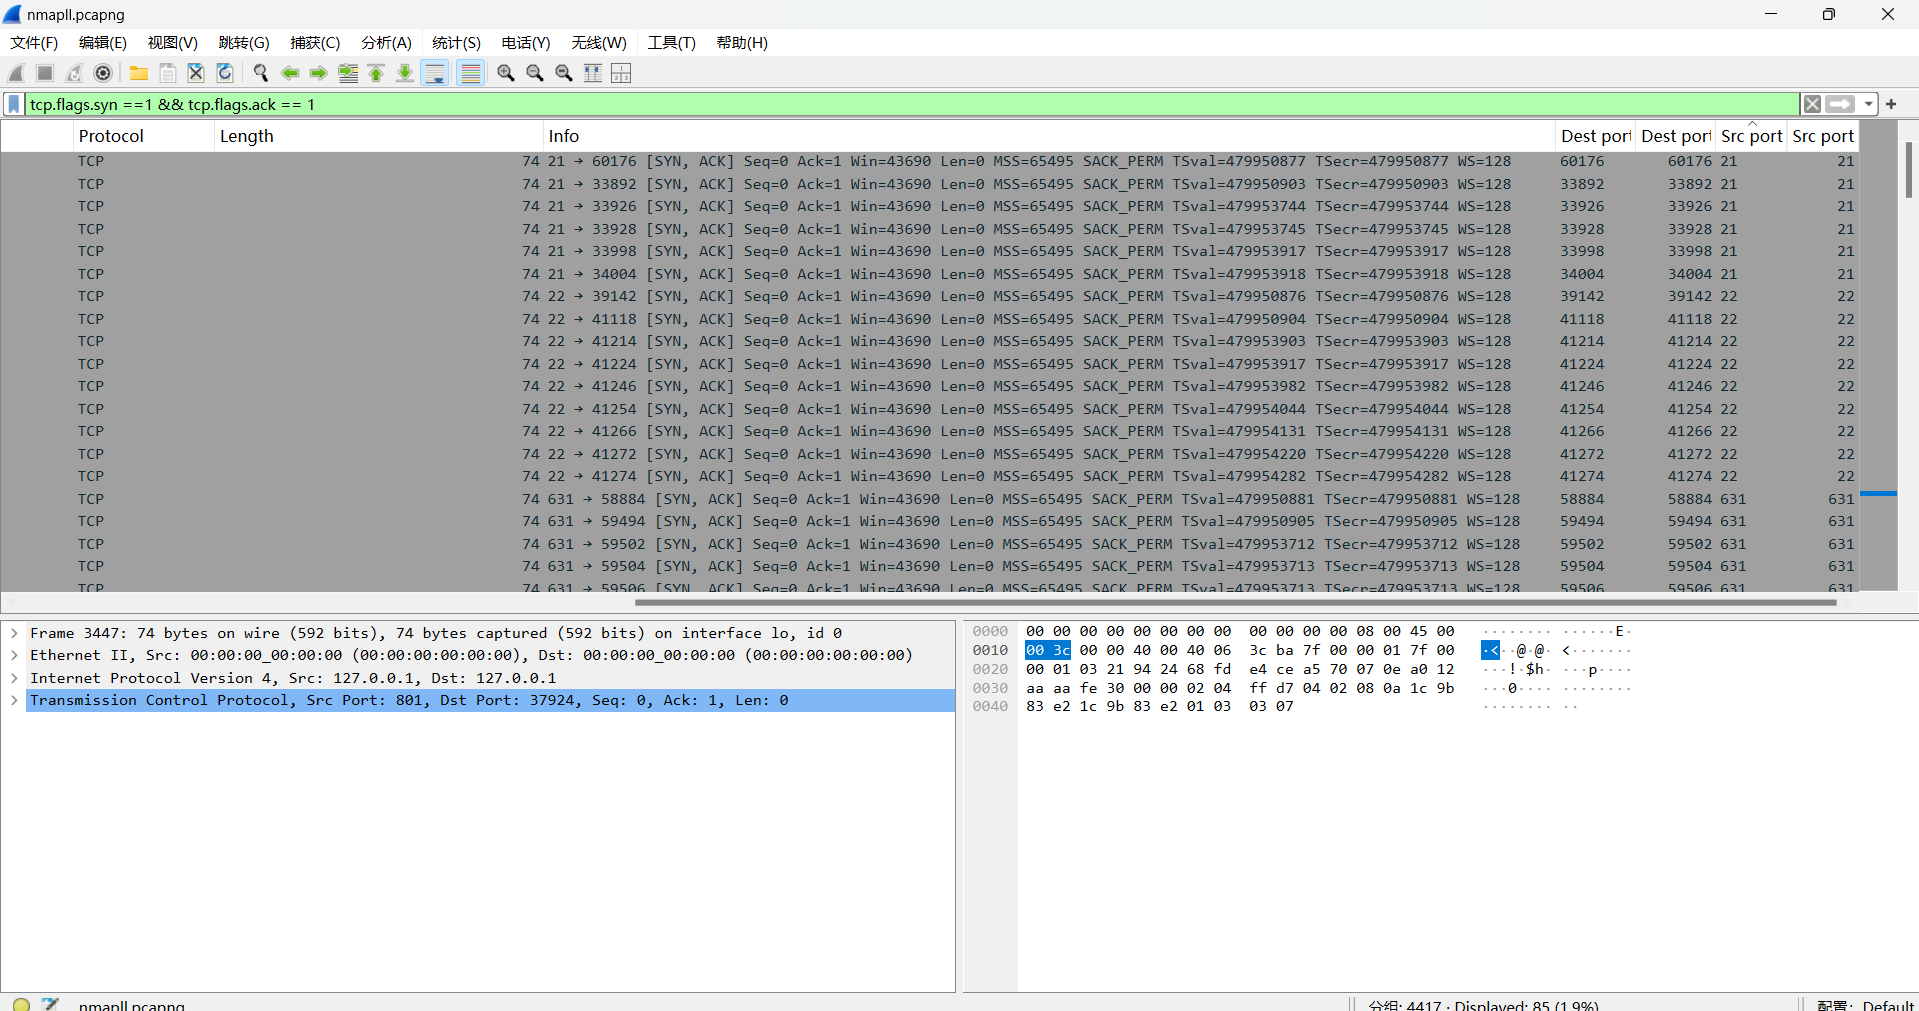Viewport: 1919px width, 1011px height.
Task: Sort by the Protocol column header
Action: tap(144, 136)
